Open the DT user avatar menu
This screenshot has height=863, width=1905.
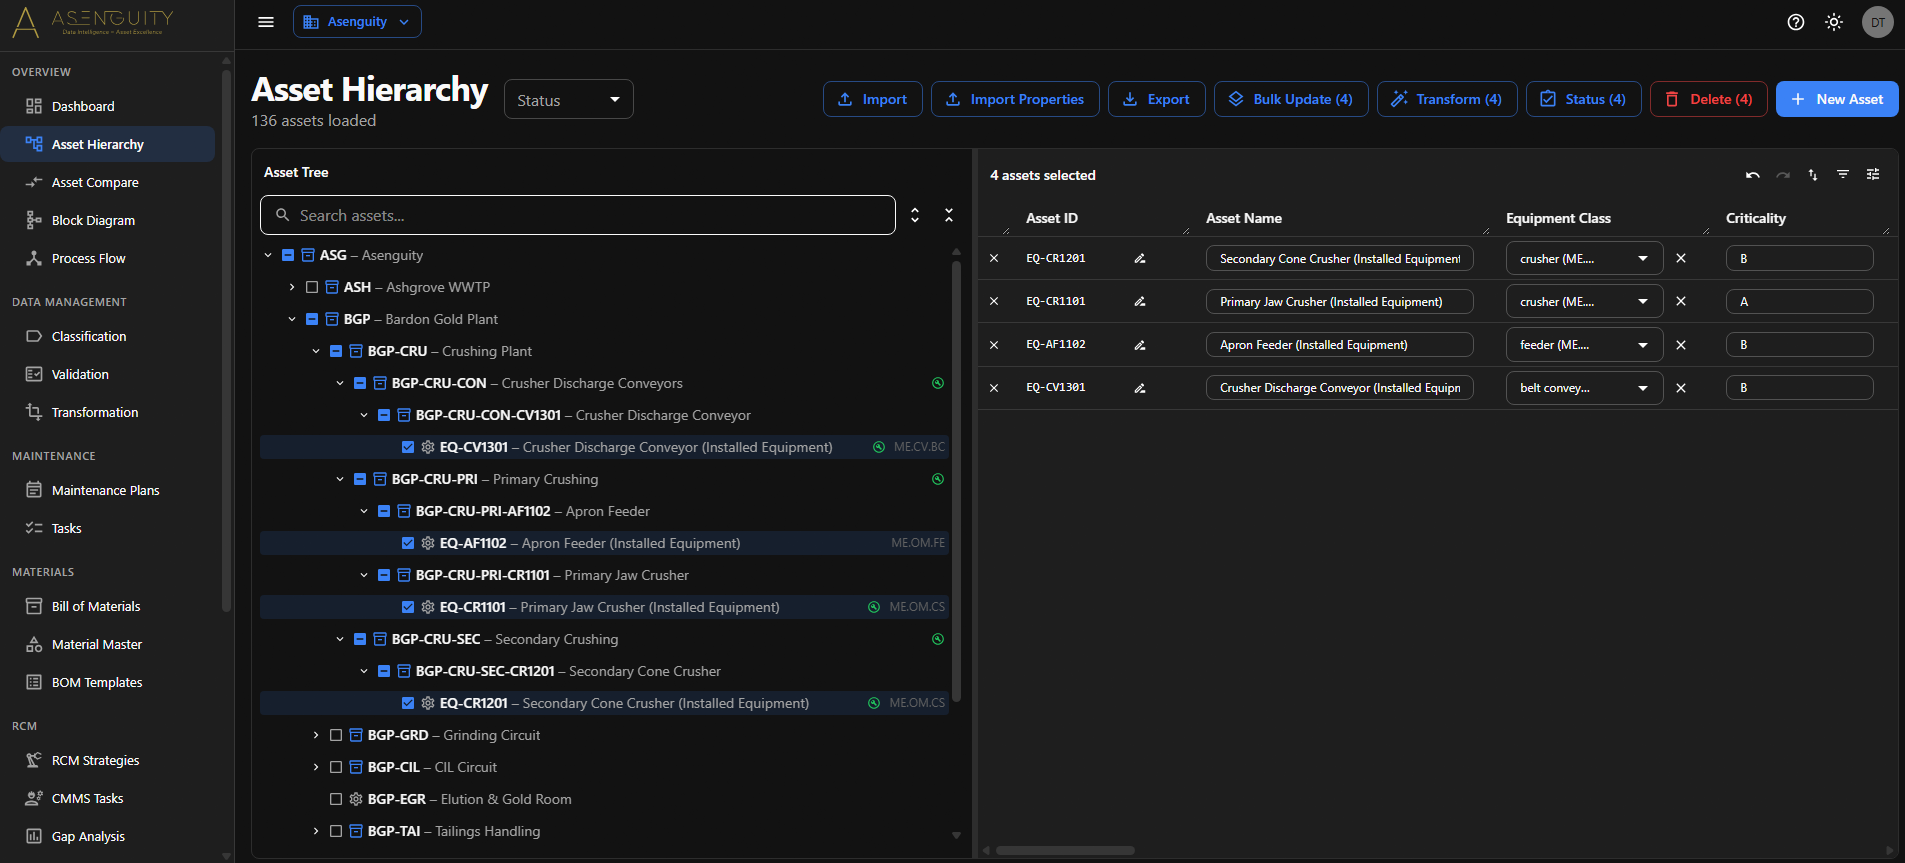click(x=1878, y=22)
